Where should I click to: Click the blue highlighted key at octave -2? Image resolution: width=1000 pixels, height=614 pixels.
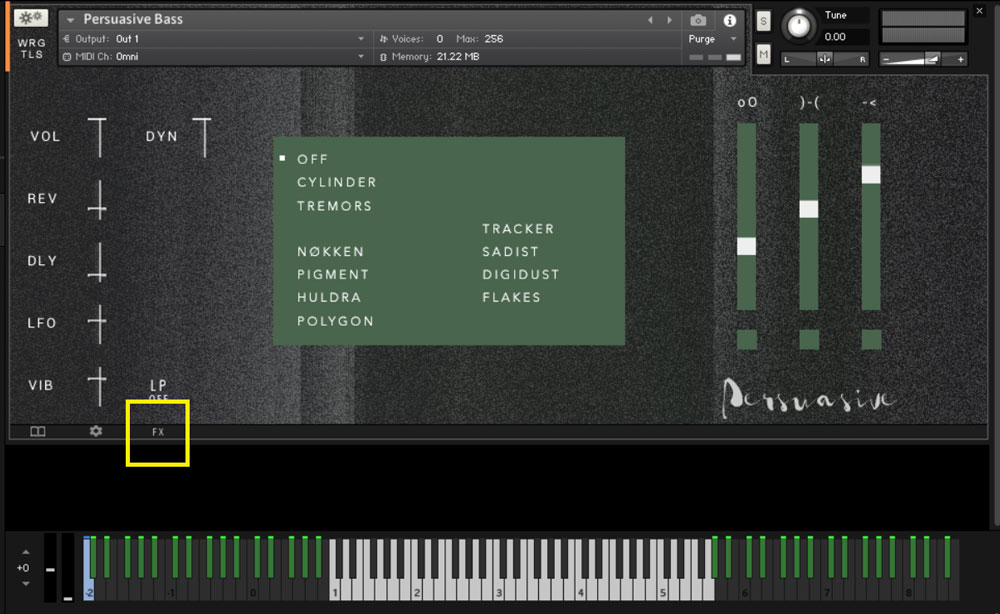coord(88,590)
